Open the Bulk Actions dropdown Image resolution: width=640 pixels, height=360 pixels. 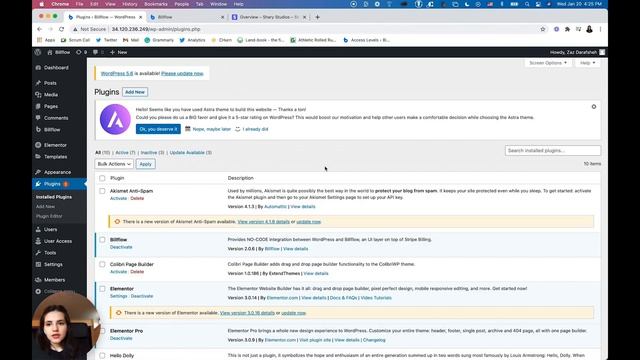pyautogui.click(x=114, y=164)
